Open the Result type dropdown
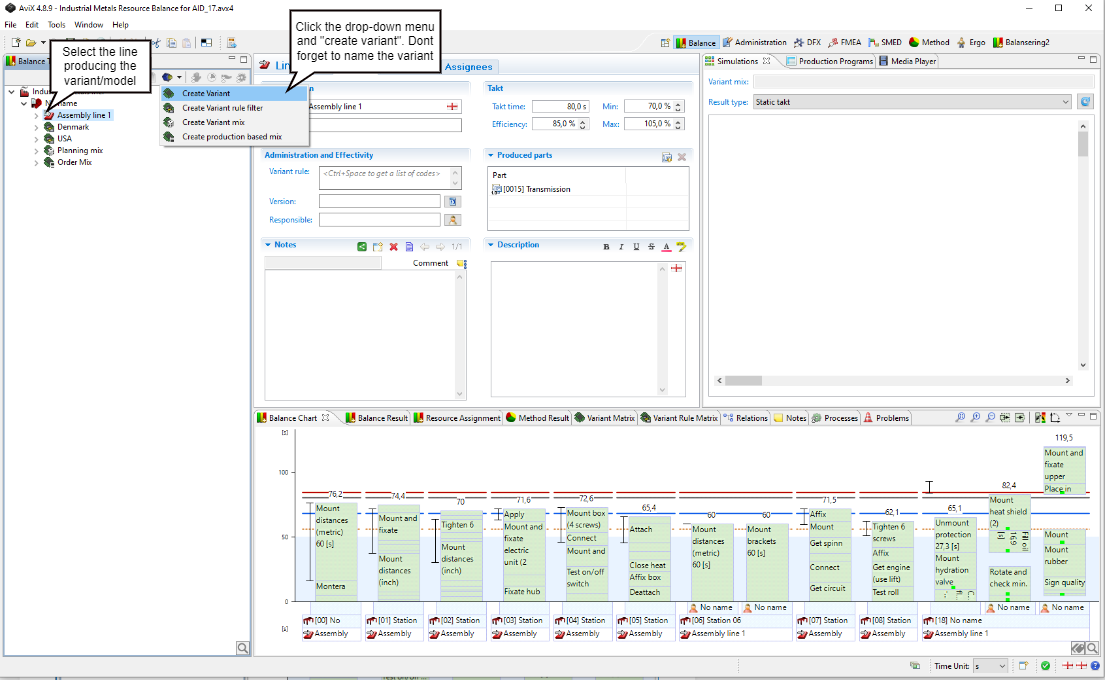The width and height of the screenshot is (1106, 681). pos(1066,102)
